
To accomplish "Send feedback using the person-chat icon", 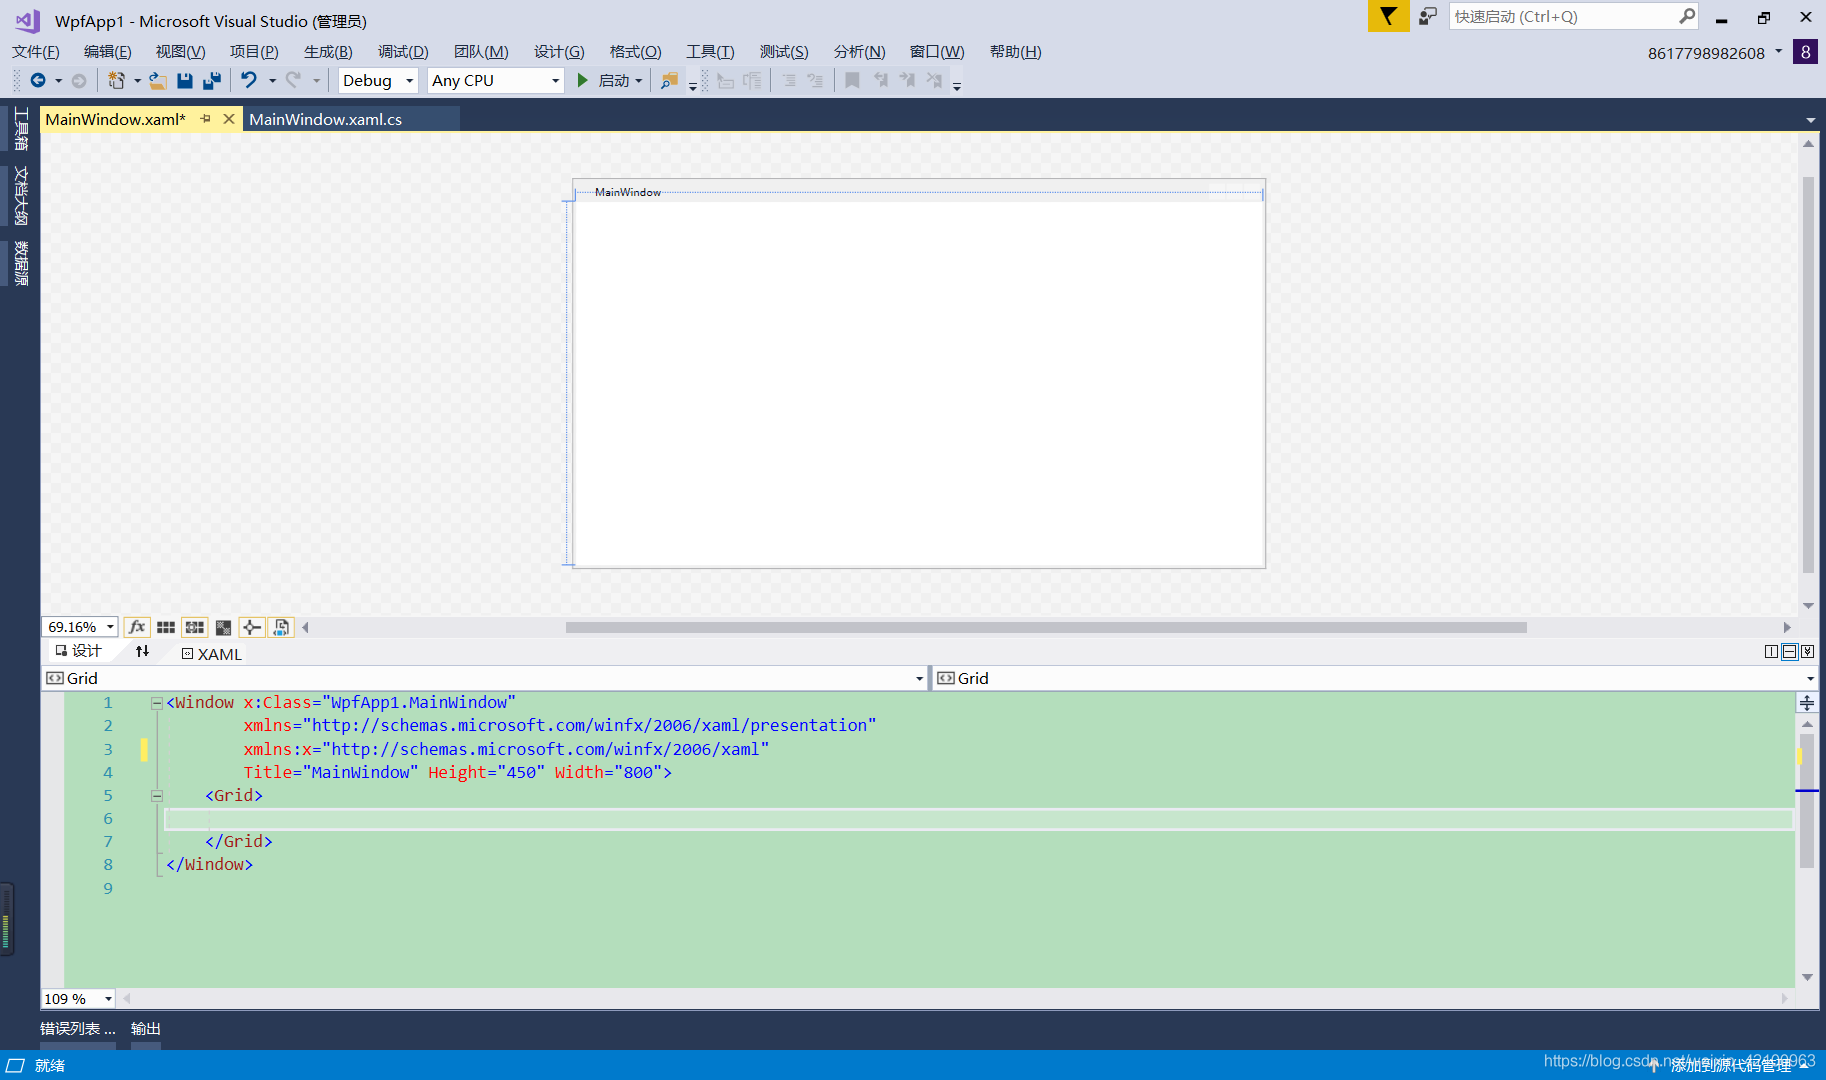I will [1428, 16].
